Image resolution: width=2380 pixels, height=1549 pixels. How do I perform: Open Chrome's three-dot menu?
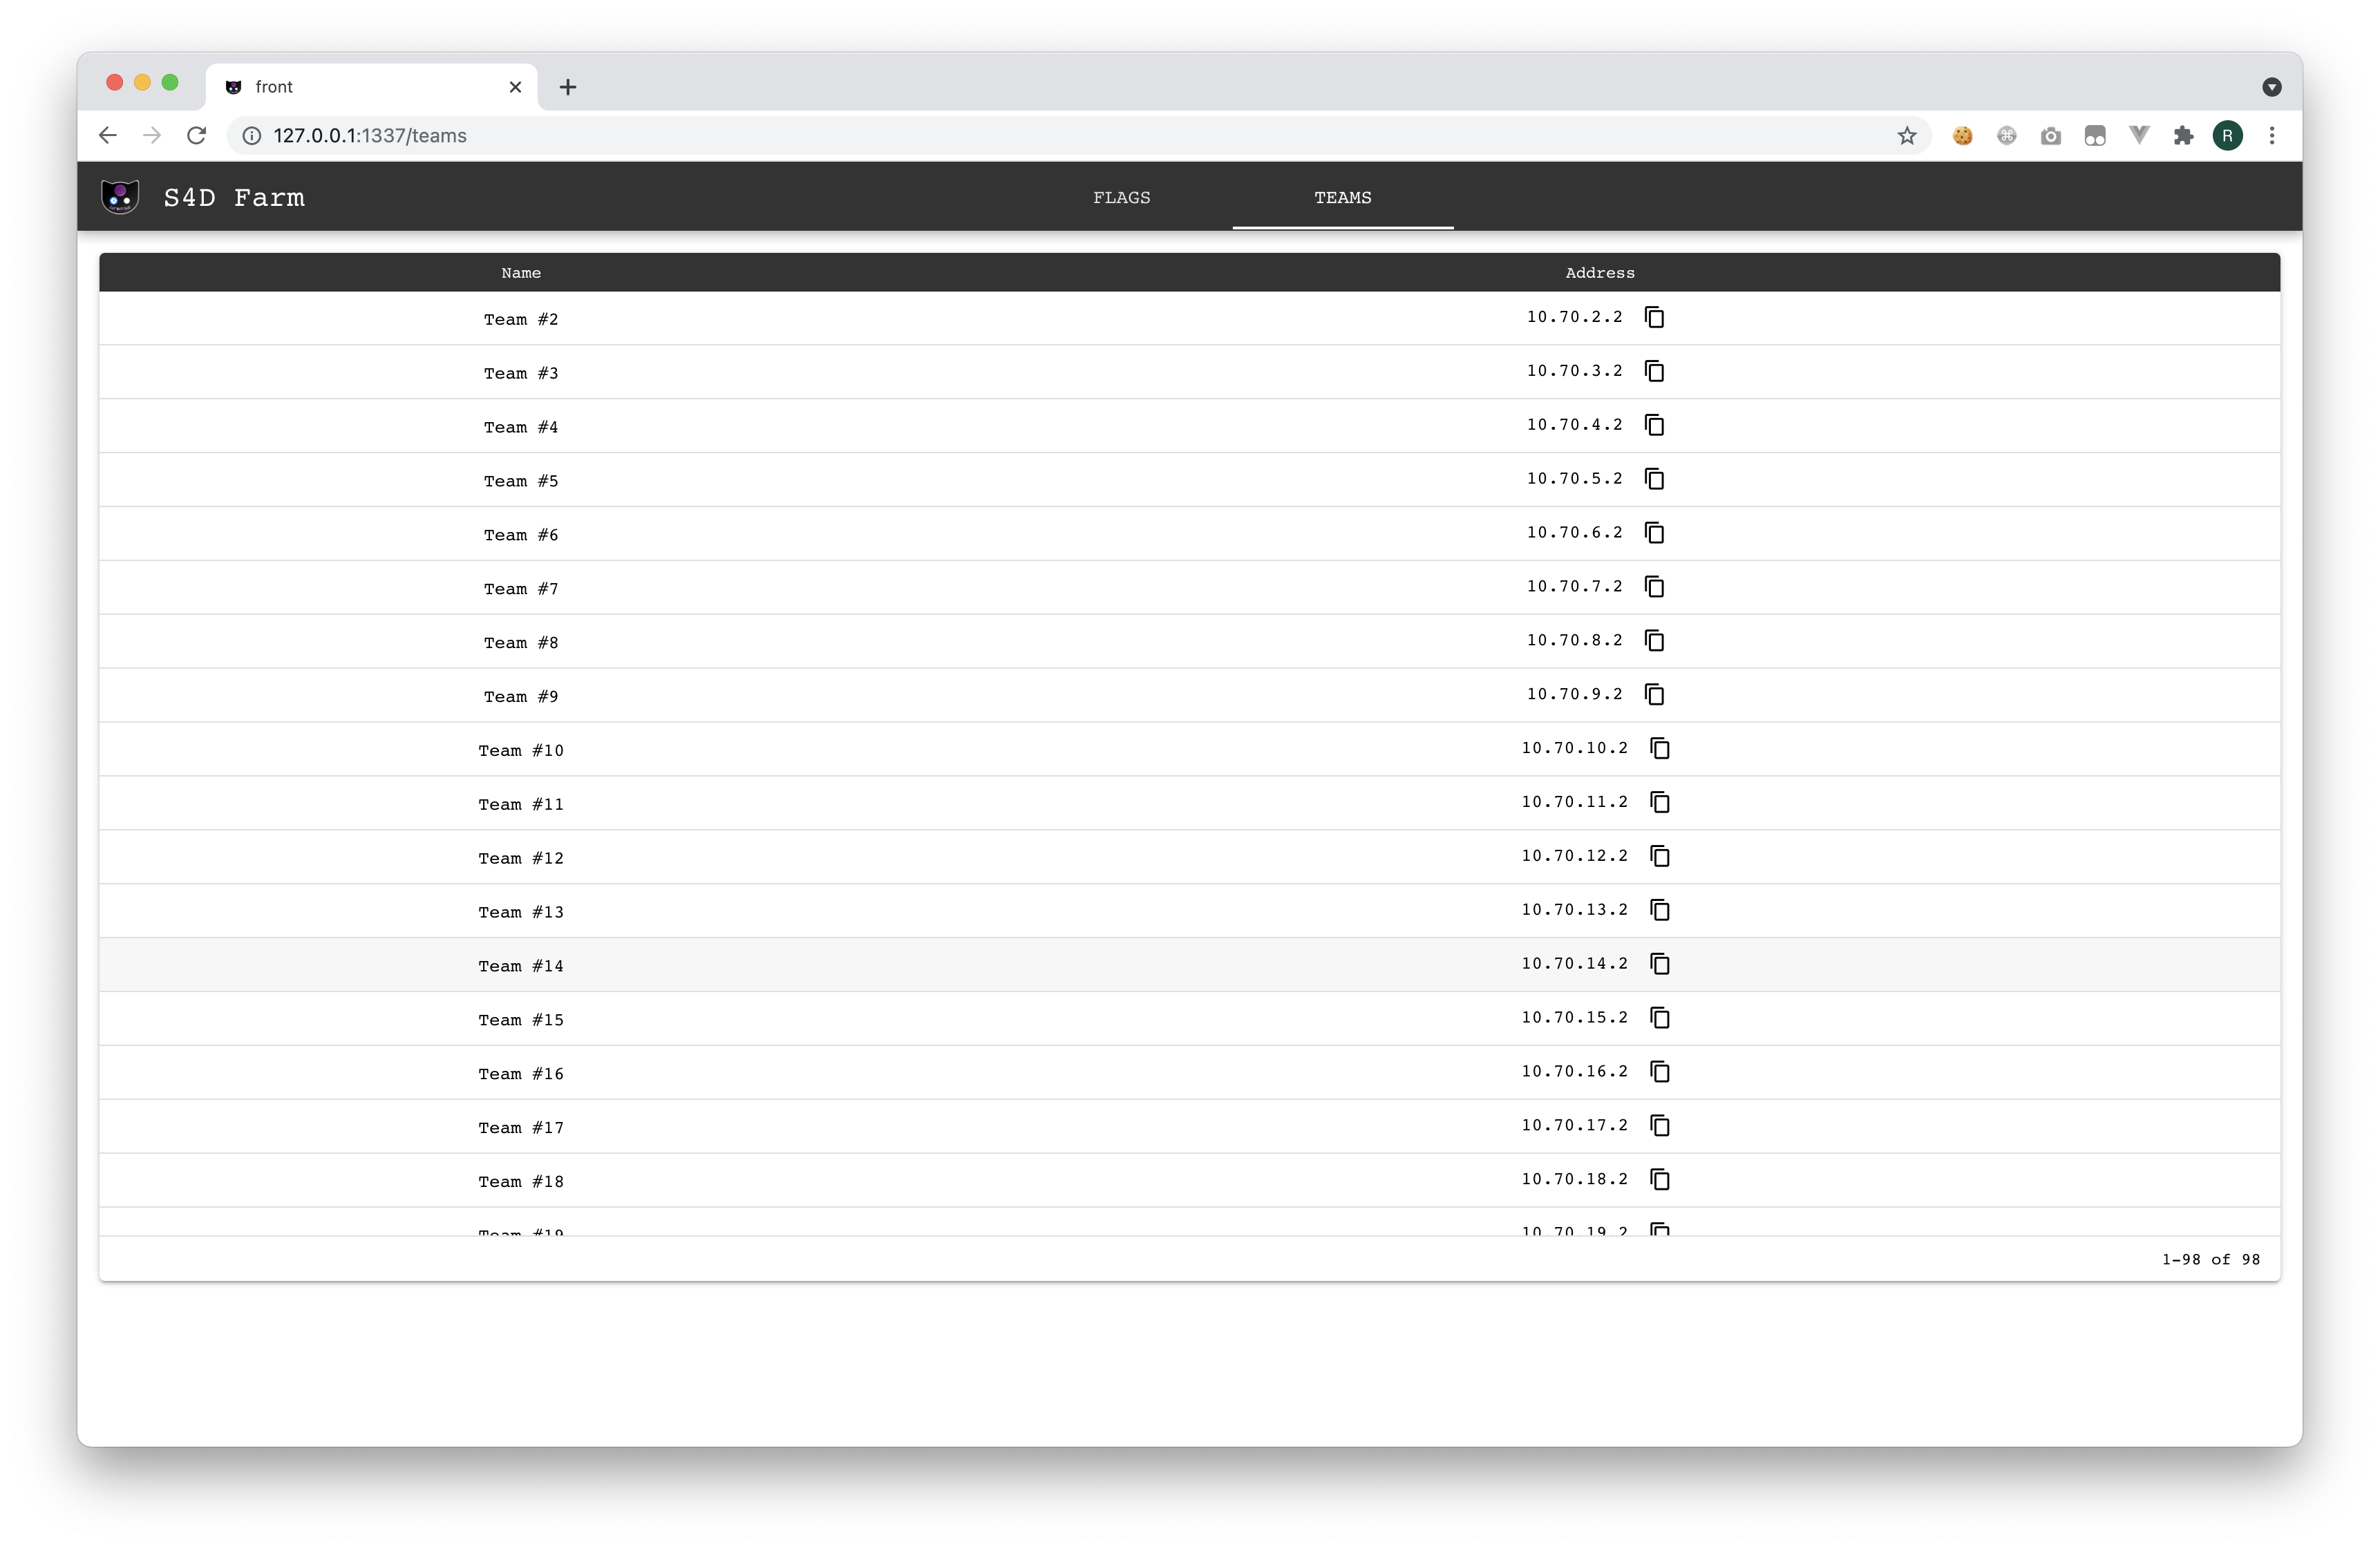[x=2271, y=136]
